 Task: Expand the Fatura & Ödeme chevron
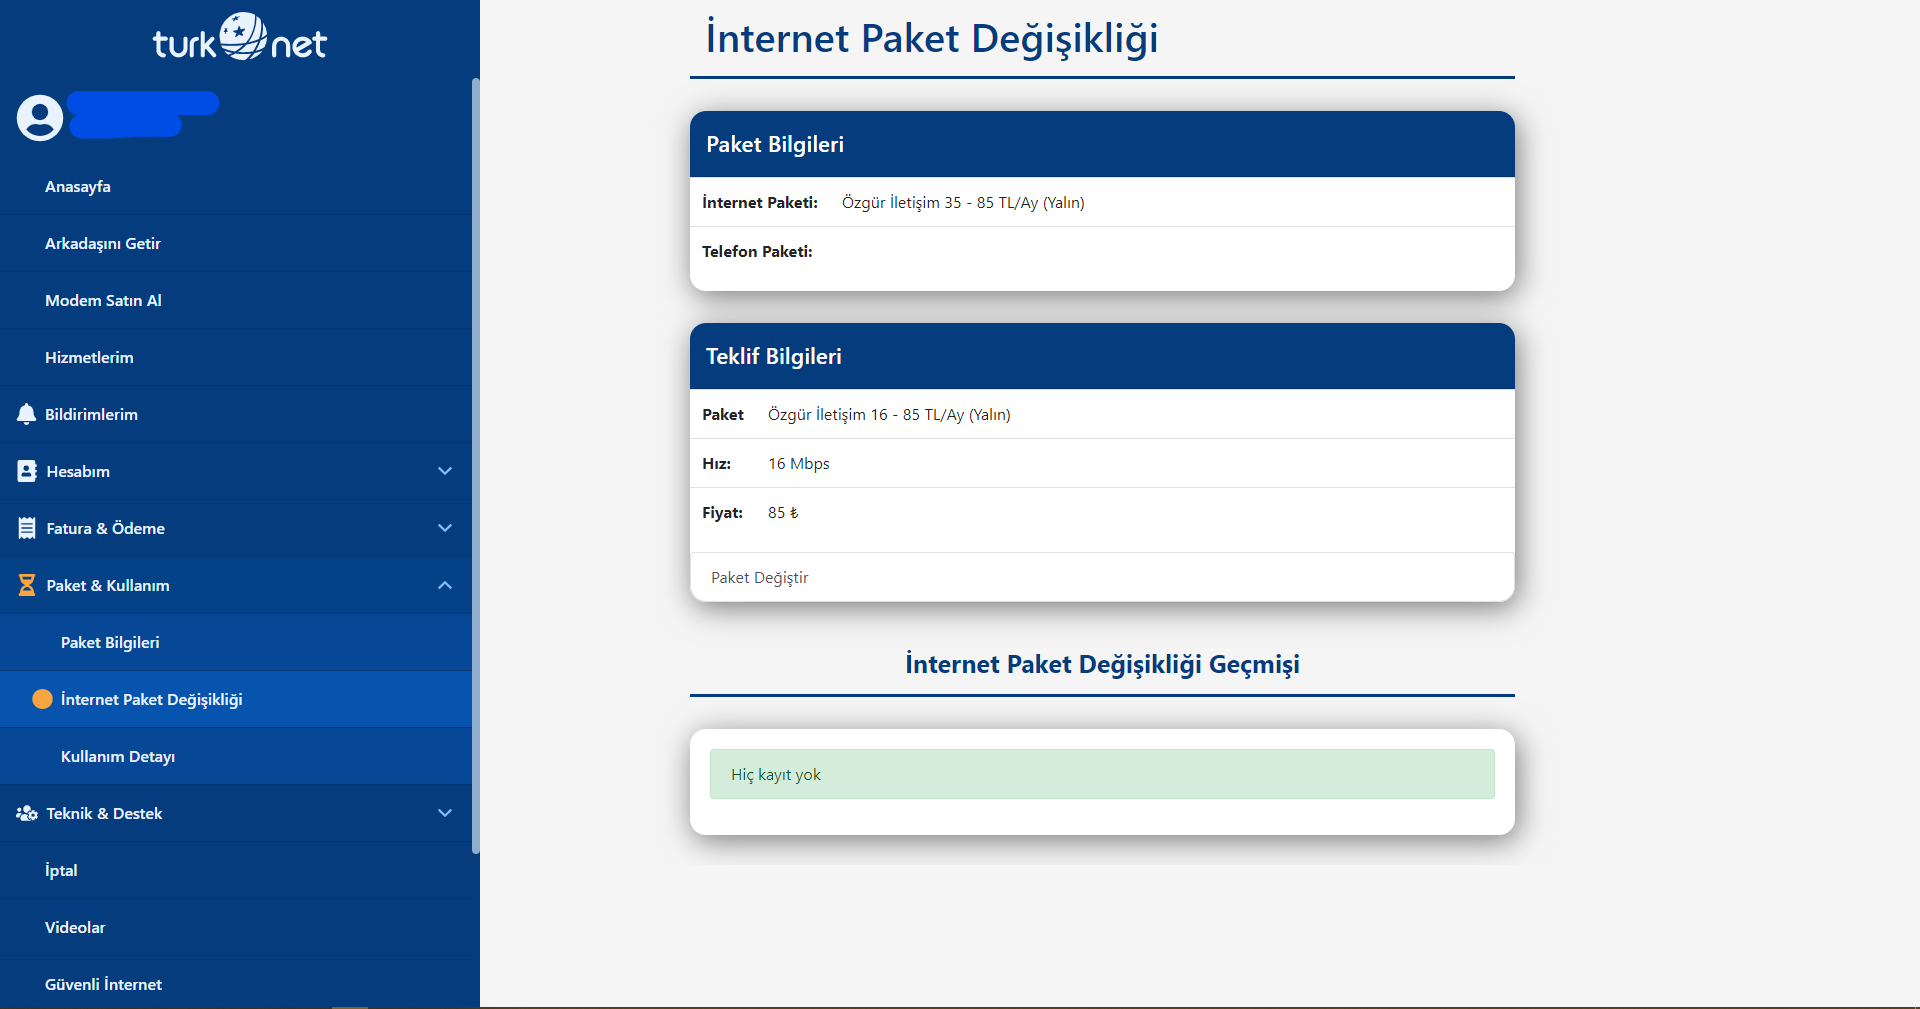click(445, 528)
